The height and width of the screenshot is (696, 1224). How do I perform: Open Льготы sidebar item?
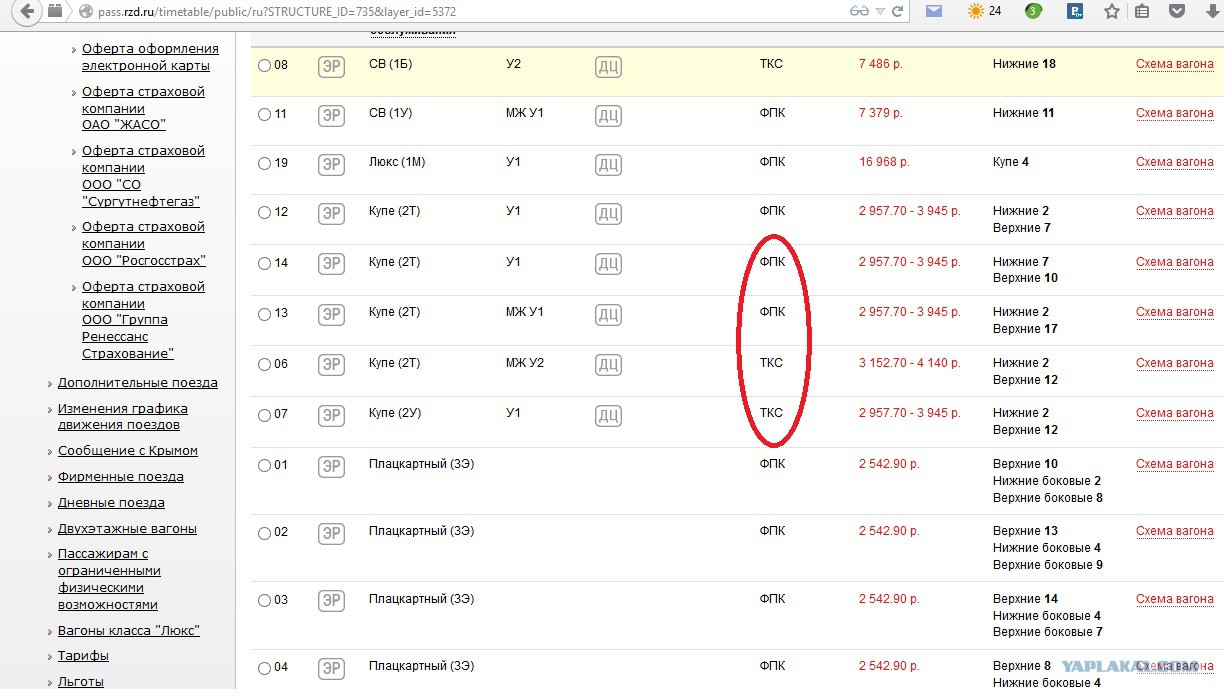[x=81, y=682]
